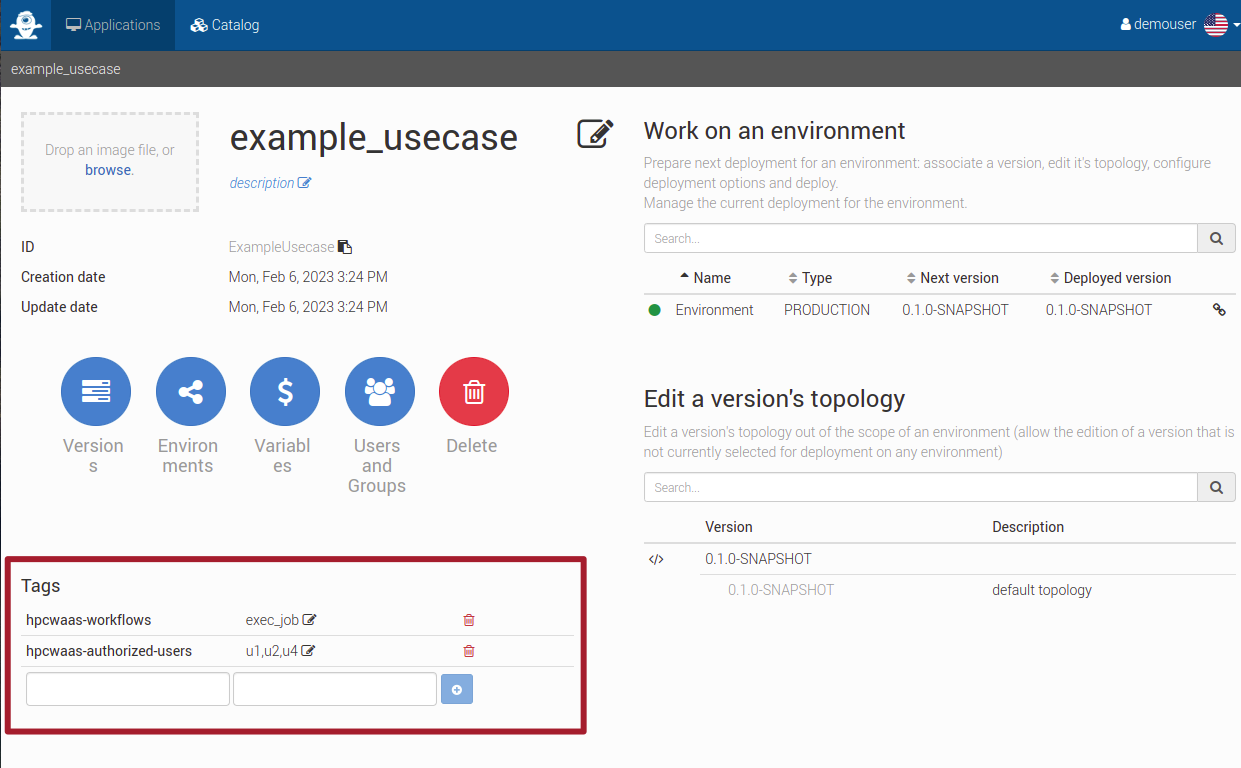Click the red Delete application button
This screenshot has width=1241, height=768.
pos(474,392)
